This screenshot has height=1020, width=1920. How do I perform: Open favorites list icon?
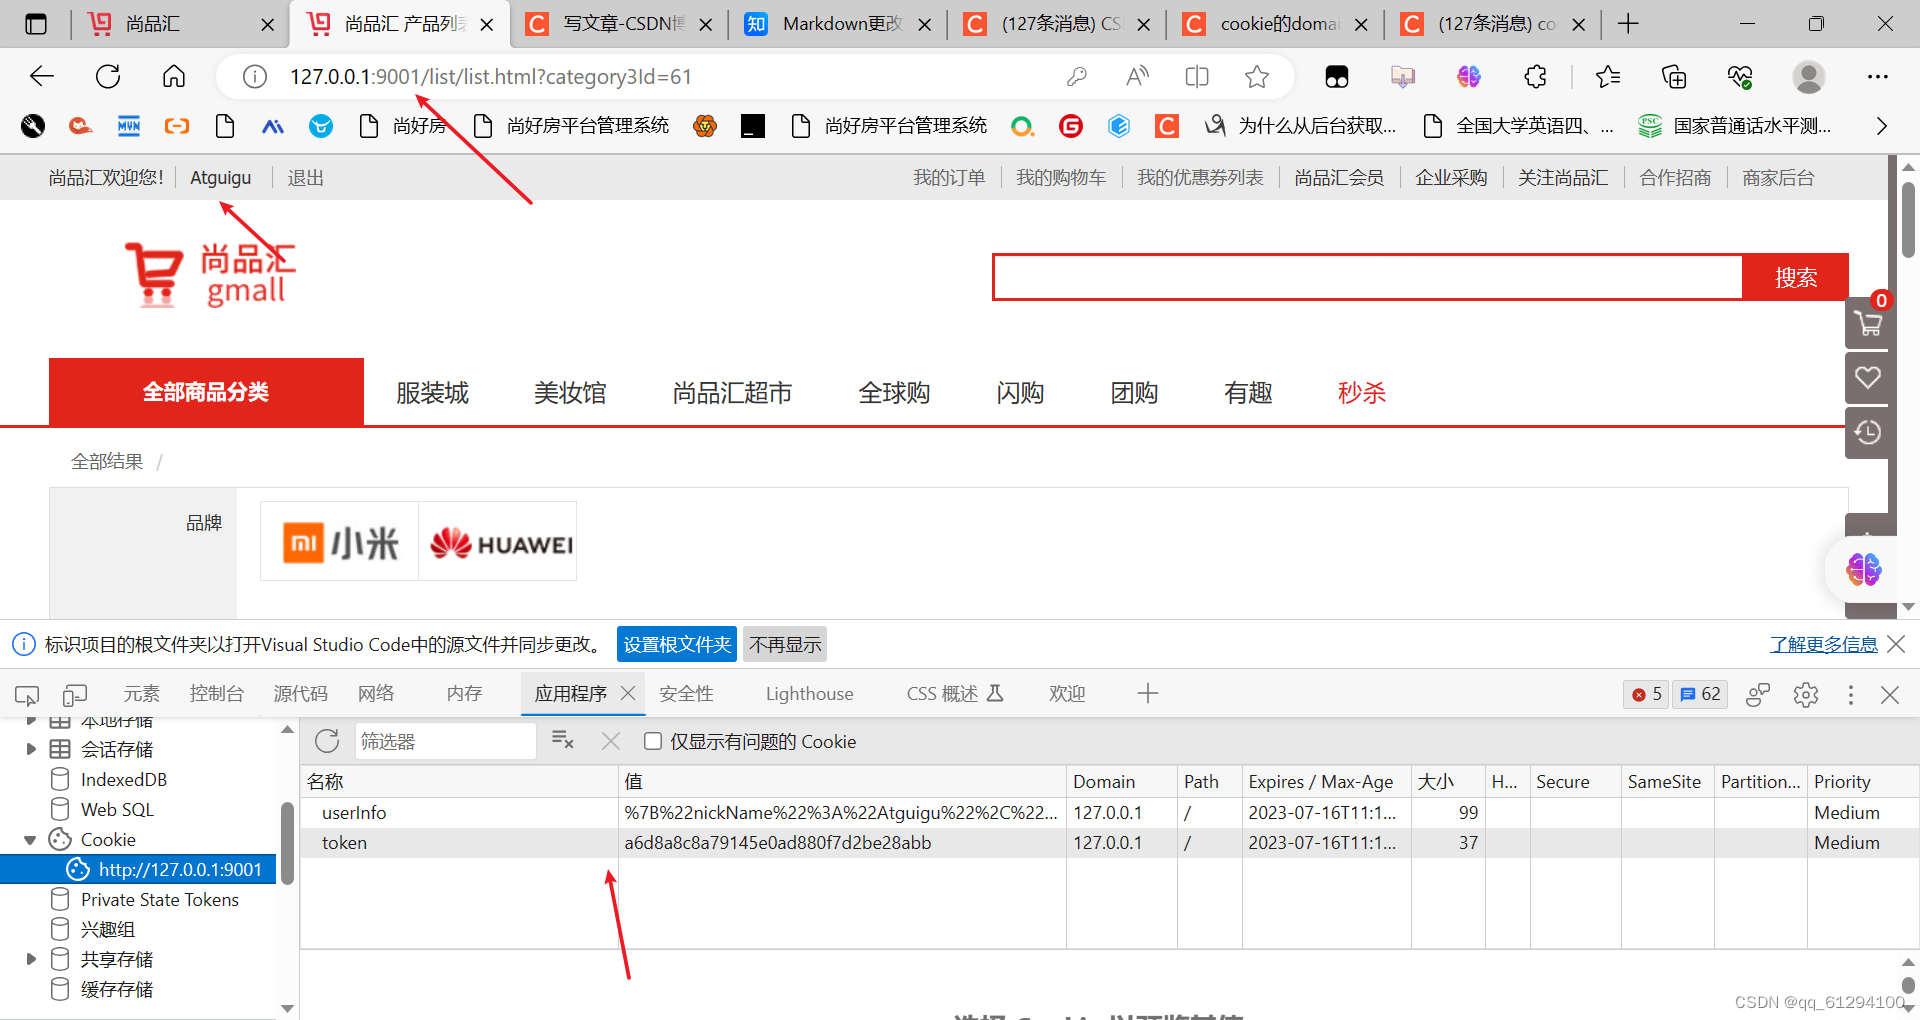[1608, 77]
